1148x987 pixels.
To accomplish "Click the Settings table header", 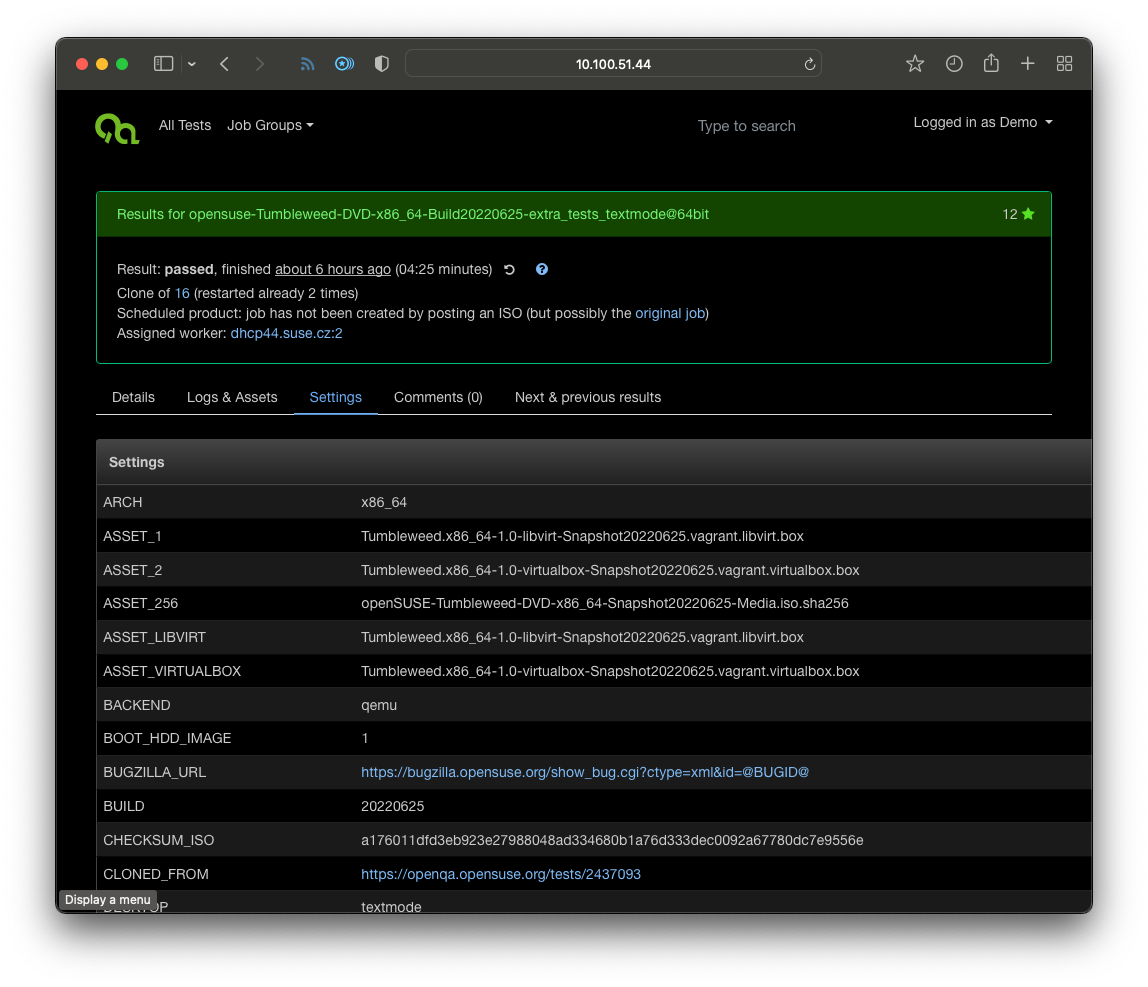I will click(593, 462).
